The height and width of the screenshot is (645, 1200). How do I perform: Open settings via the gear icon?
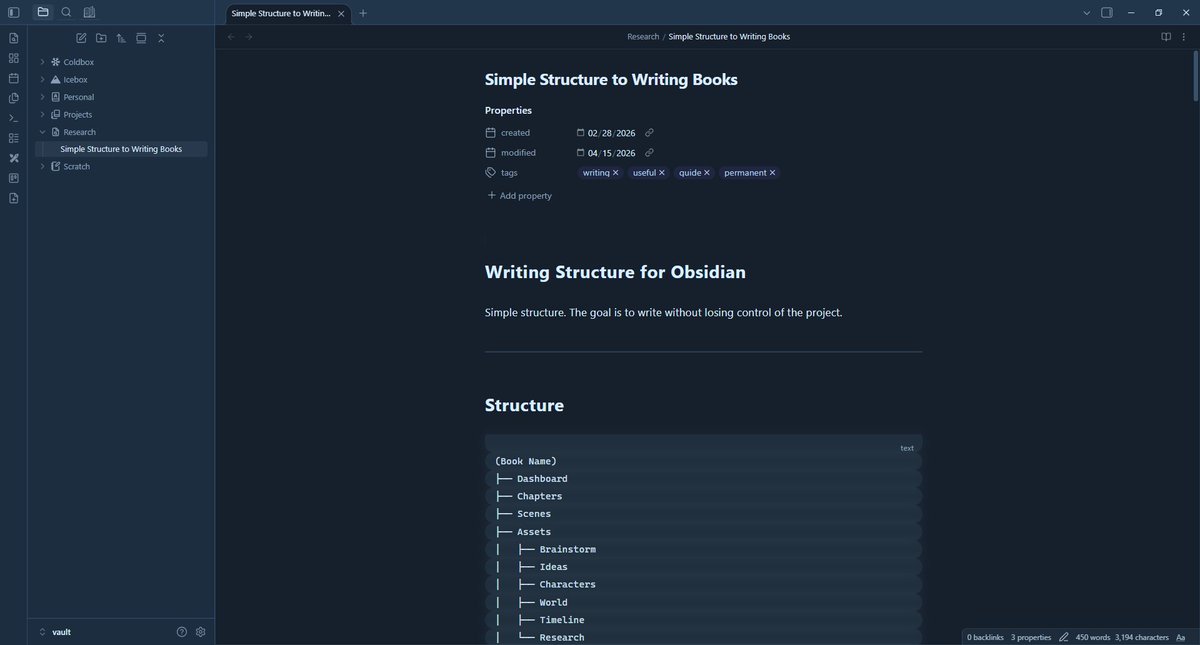200,632
